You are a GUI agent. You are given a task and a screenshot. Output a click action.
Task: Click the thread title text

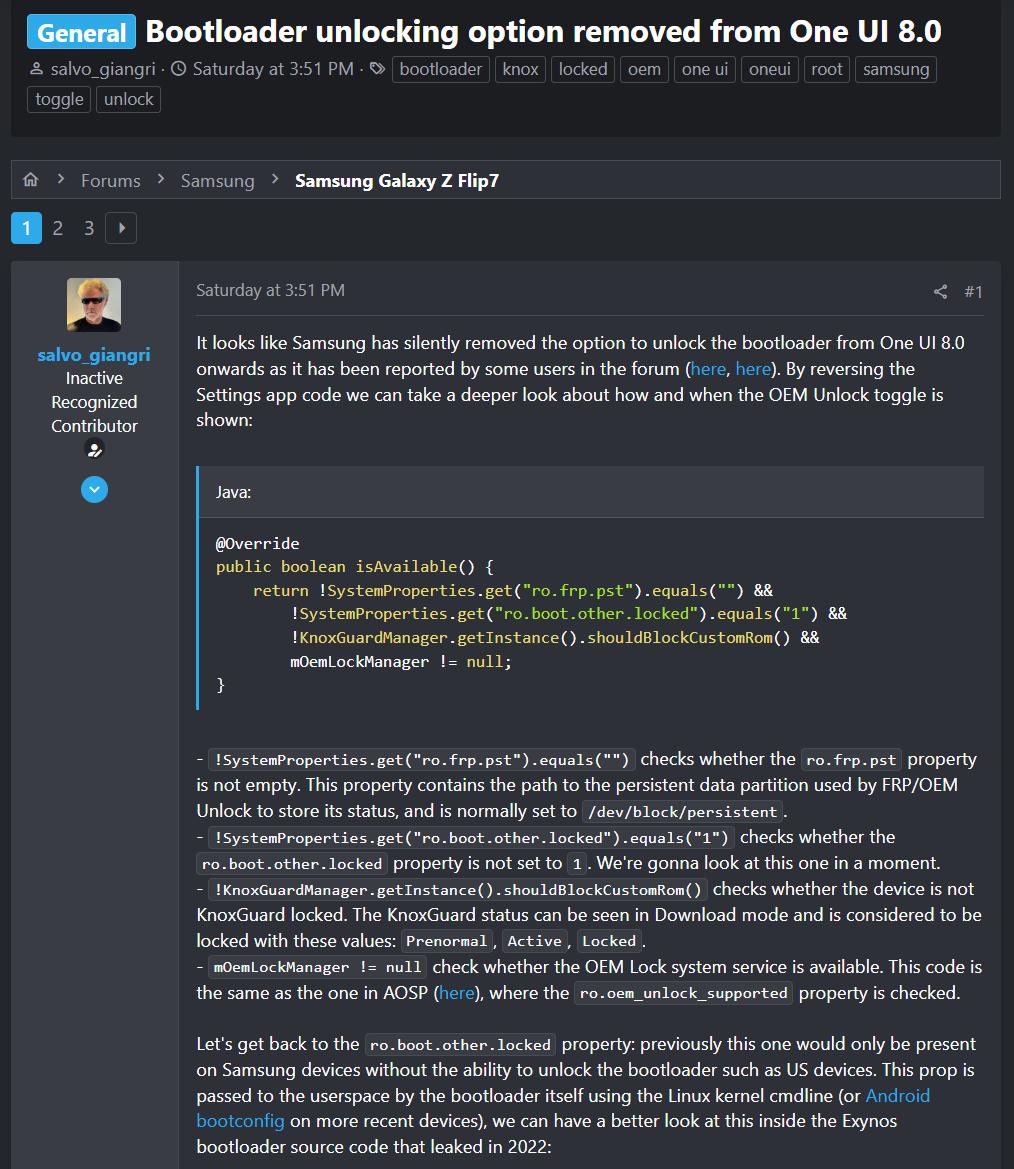pos(544,31)
